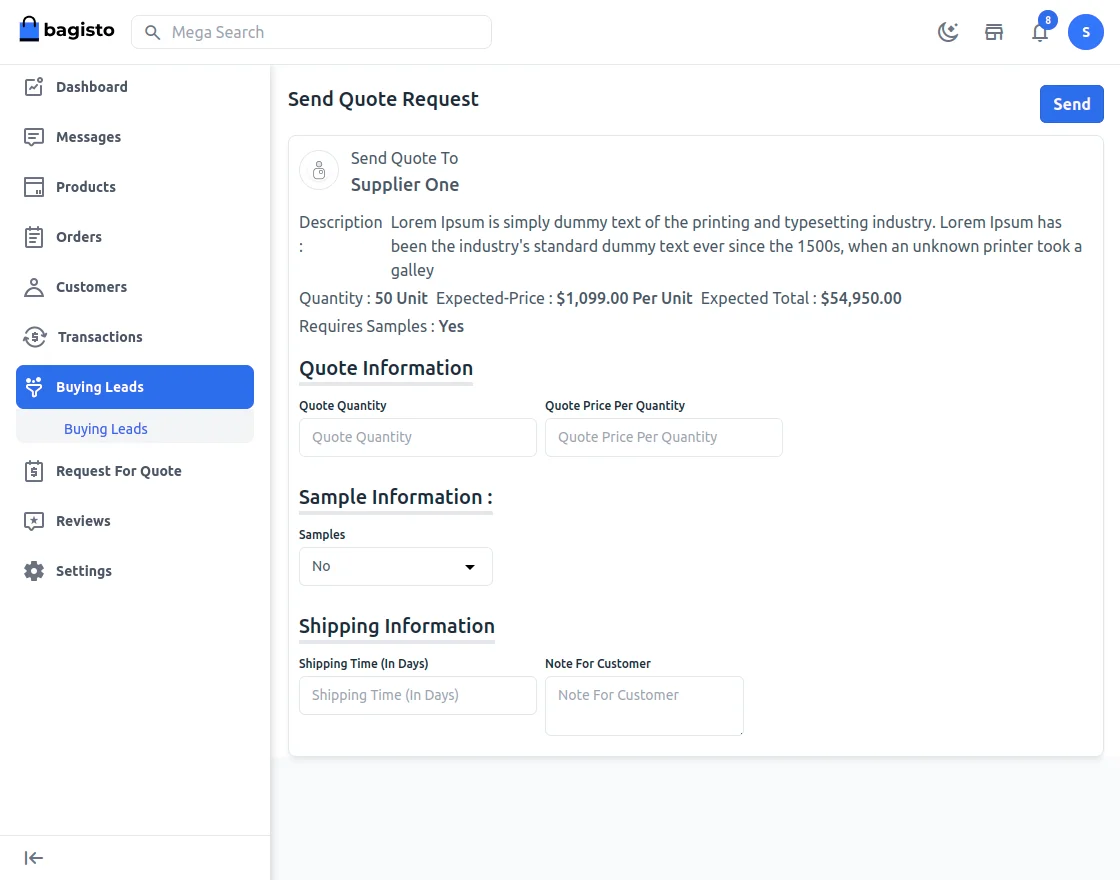The image size is (1120, 880).
Task: Select the Customers sidebar icon
Action: [35, 287]
